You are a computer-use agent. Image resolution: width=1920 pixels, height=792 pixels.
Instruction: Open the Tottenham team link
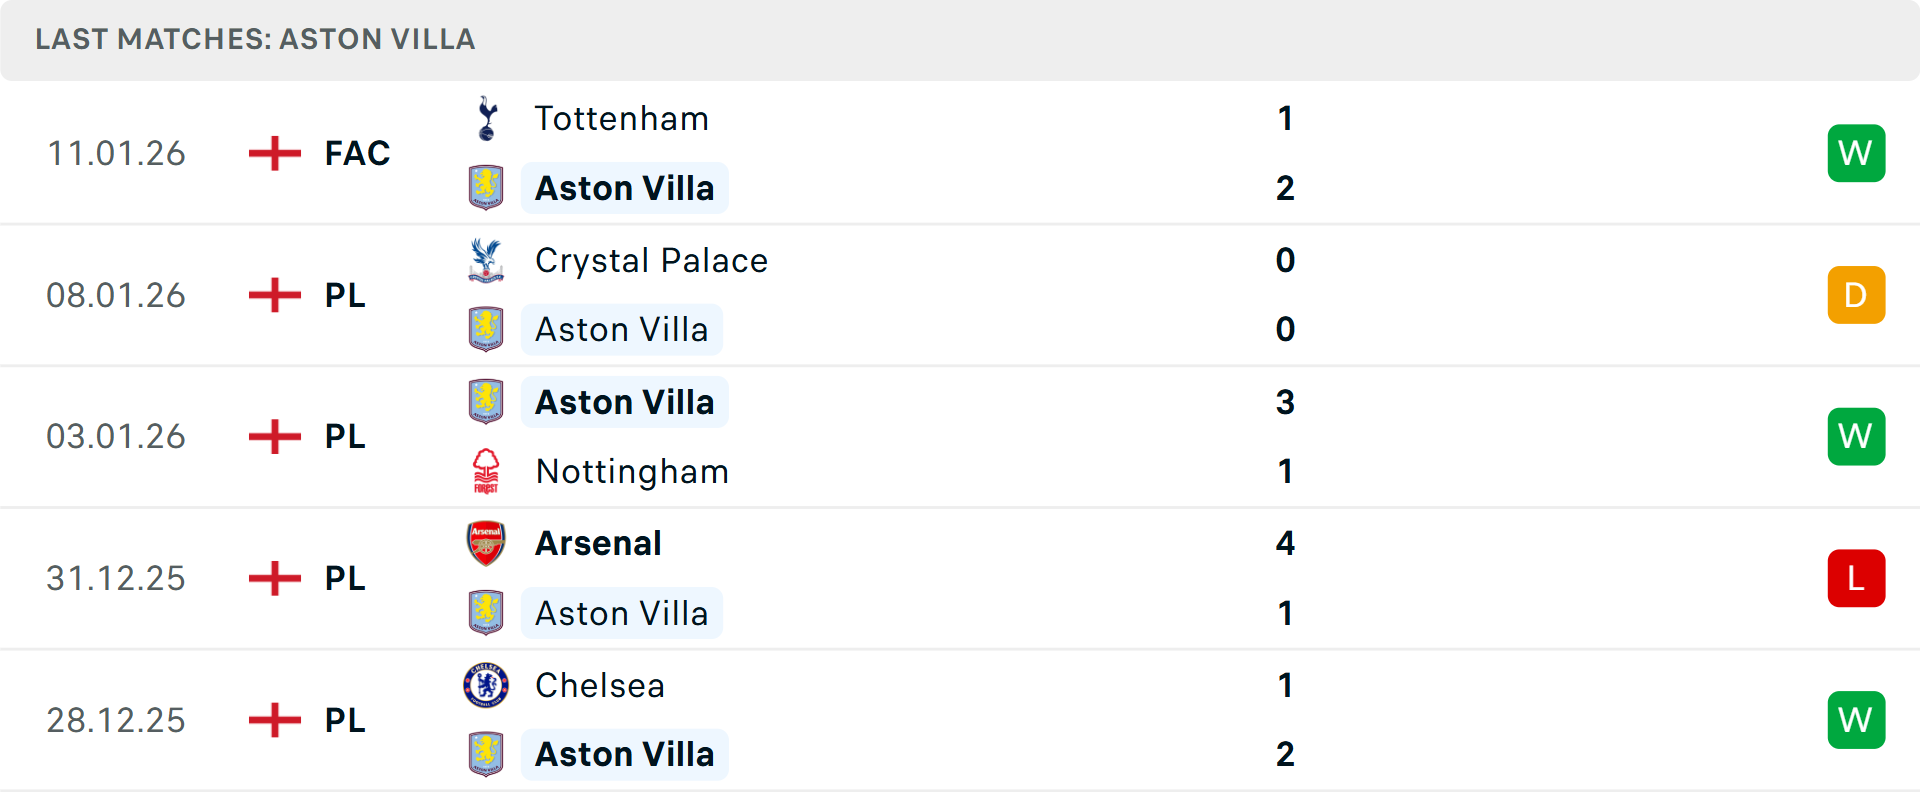(x=621, y=119)
